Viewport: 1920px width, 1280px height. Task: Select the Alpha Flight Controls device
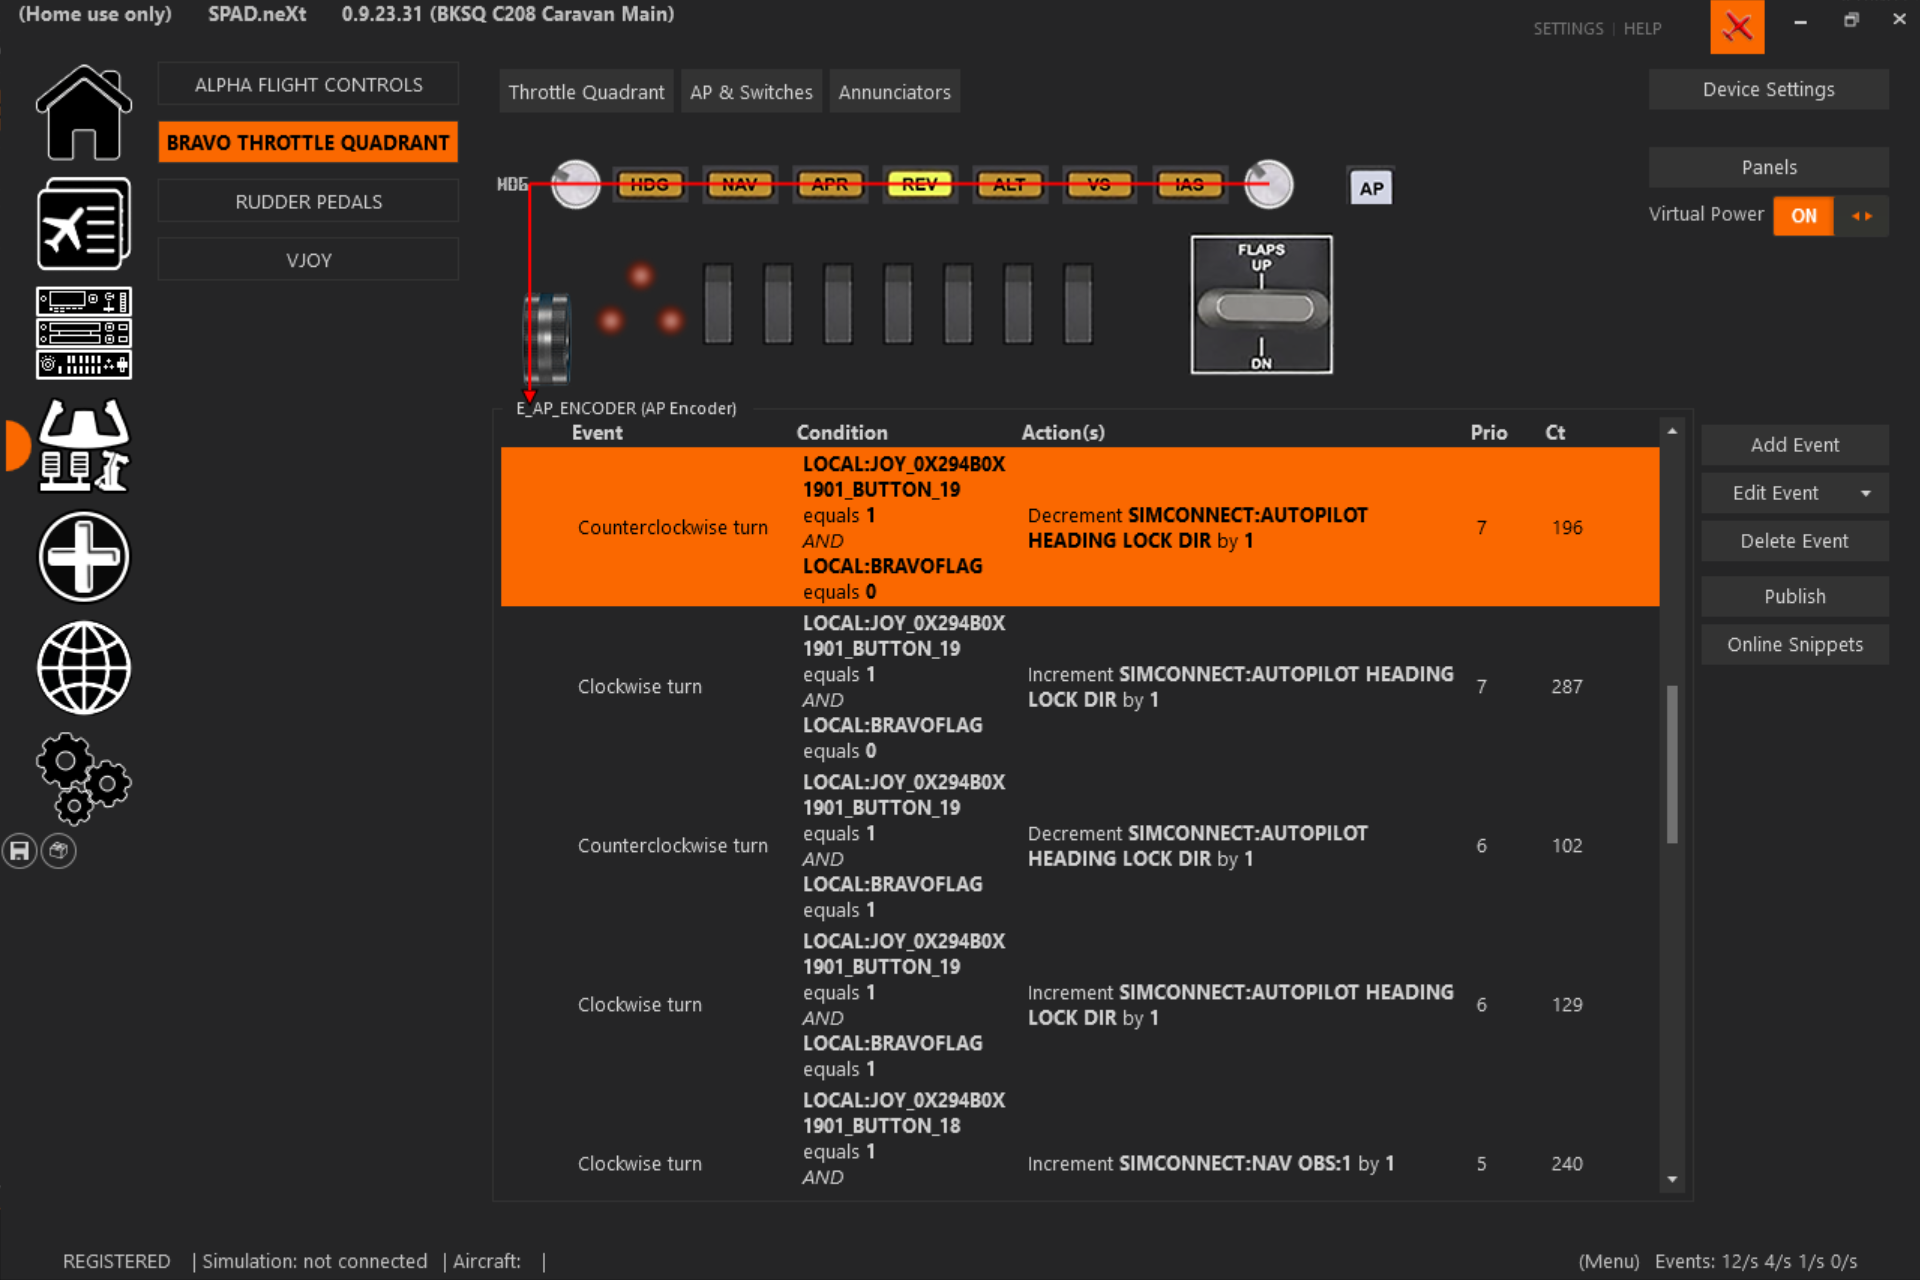(x=308, y=85)
